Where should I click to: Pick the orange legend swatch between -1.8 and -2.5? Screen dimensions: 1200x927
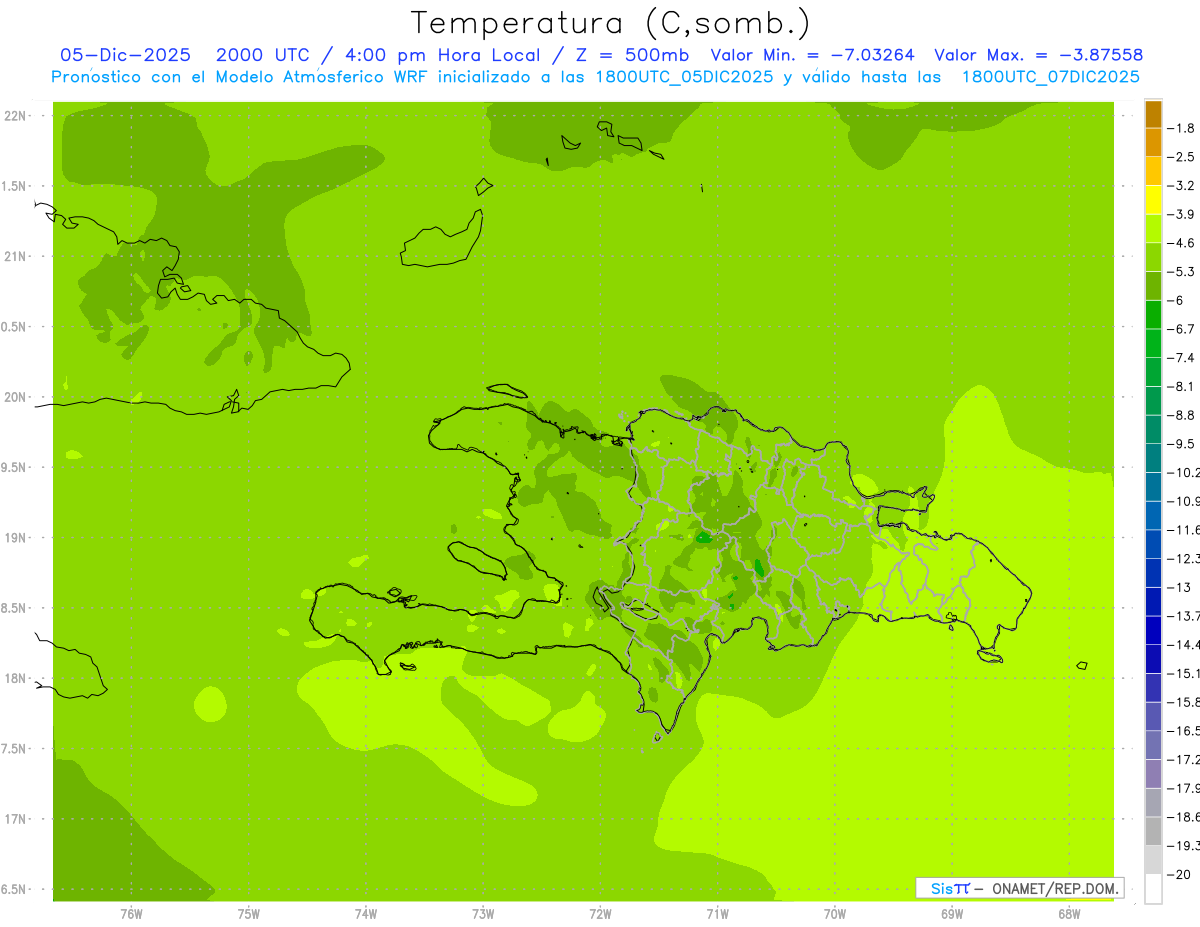pyautogui.click(x=1153, y=142)
